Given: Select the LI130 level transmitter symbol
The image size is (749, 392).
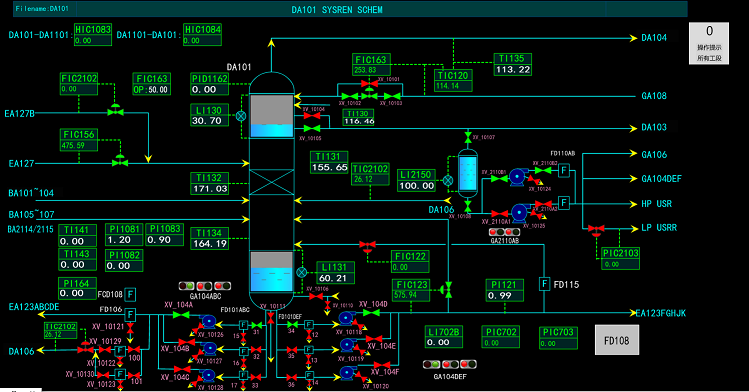Looking at the screenshot, I should coord(241,116).
